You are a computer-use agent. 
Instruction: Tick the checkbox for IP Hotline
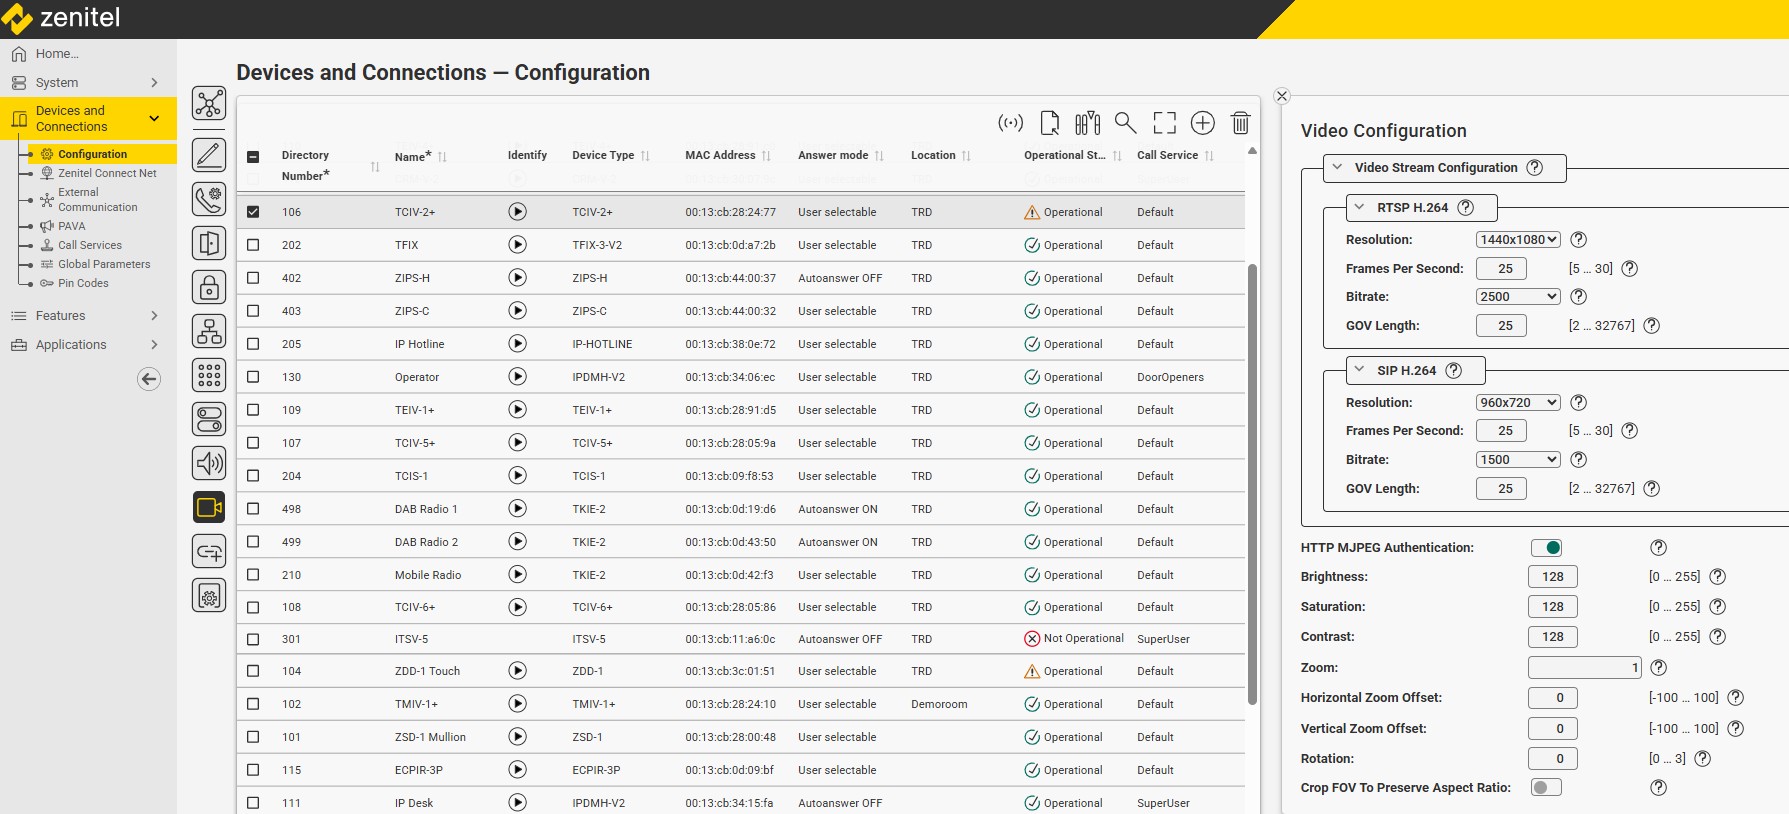tap(253, 344)
